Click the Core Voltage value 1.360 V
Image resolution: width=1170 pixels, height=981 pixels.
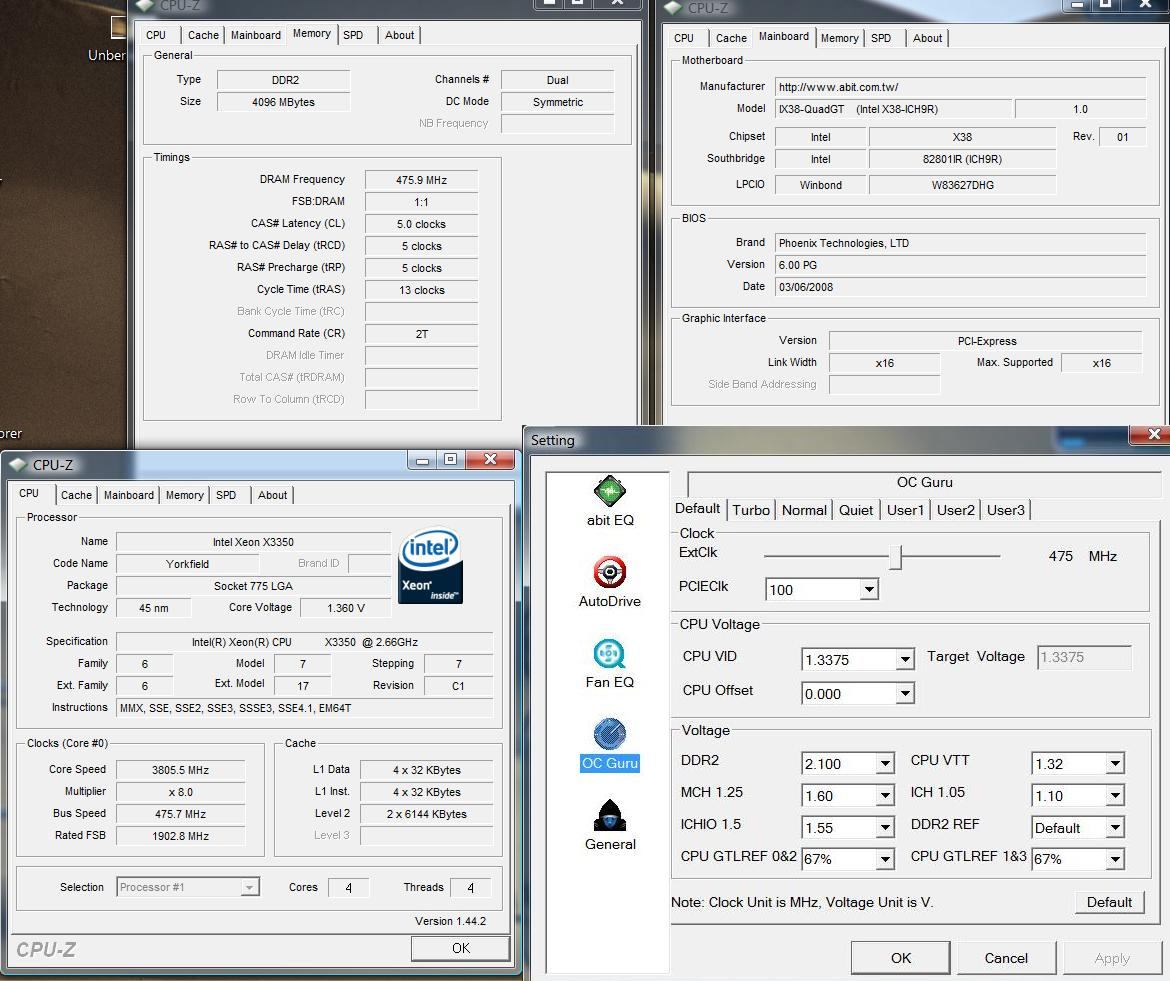tap(345, 608)
